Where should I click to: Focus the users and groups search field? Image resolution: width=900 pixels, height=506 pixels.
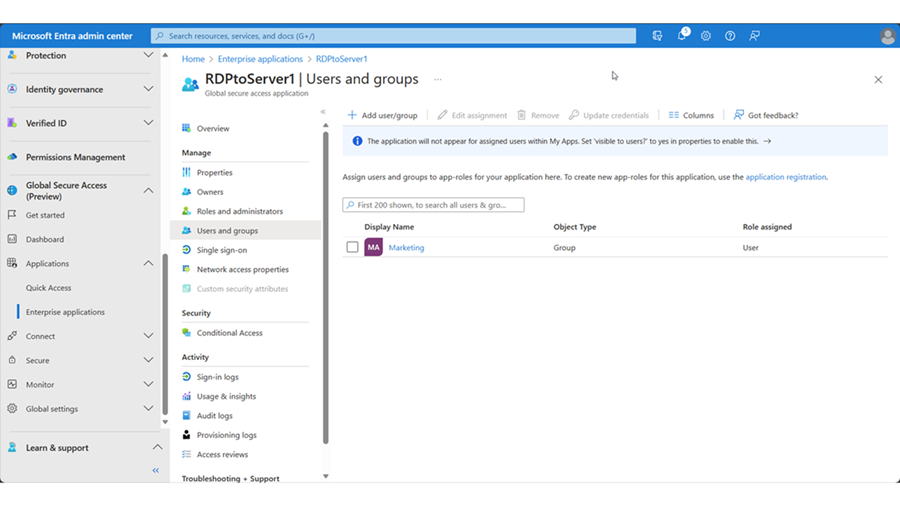(x=433, y=205)
